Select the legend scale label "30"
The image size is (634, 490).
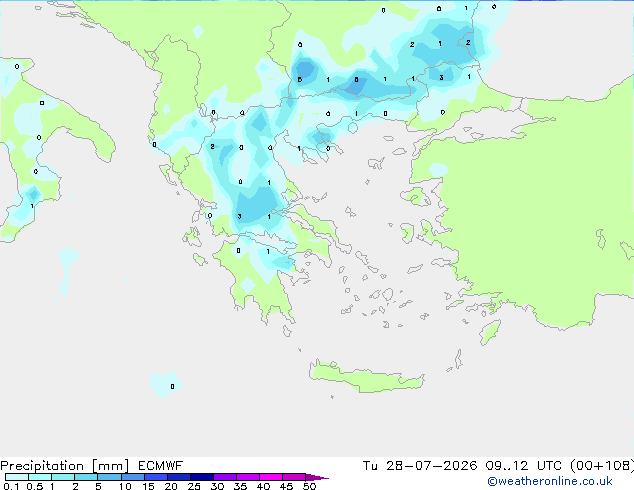click(217, 486)
